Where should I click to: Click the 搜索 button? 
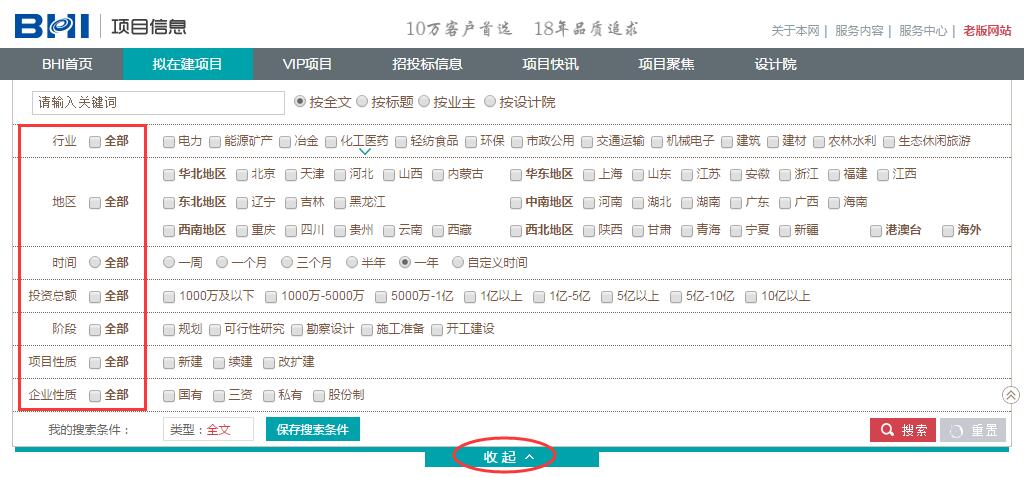(903, 430)
